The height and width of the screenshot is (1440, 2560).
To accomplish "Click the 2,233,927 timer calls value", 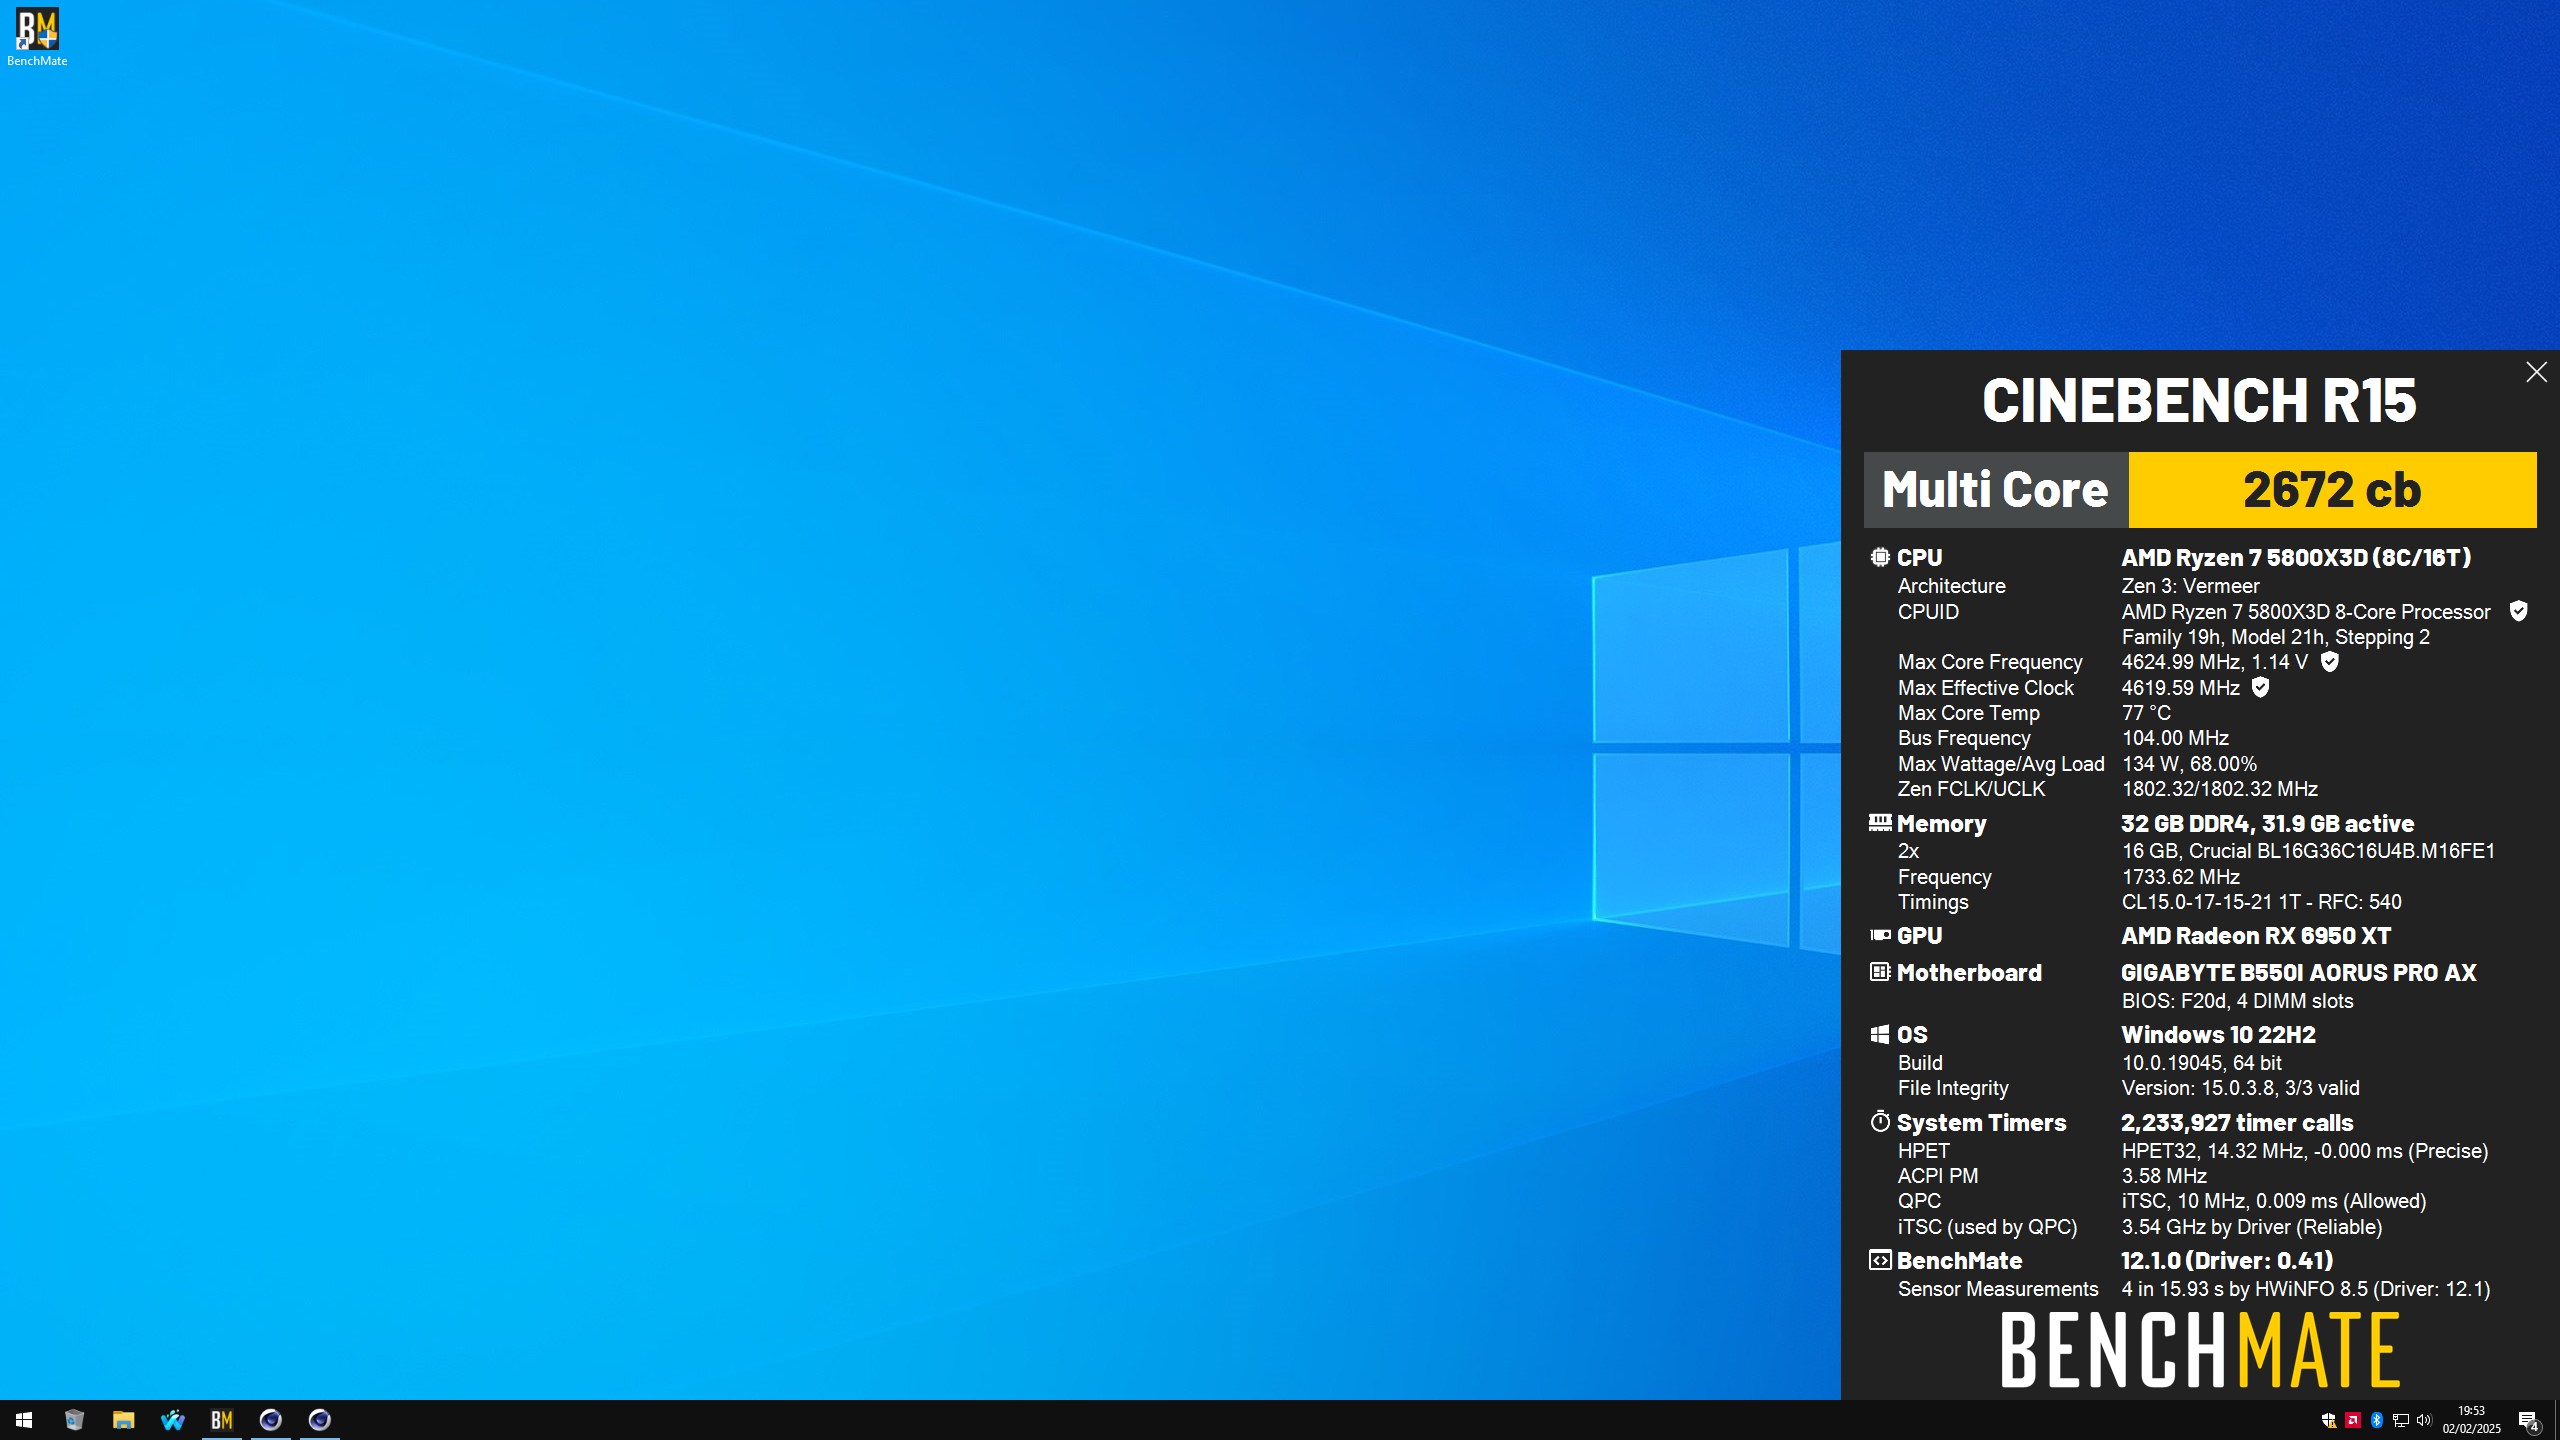I will click(2237, 1123).
